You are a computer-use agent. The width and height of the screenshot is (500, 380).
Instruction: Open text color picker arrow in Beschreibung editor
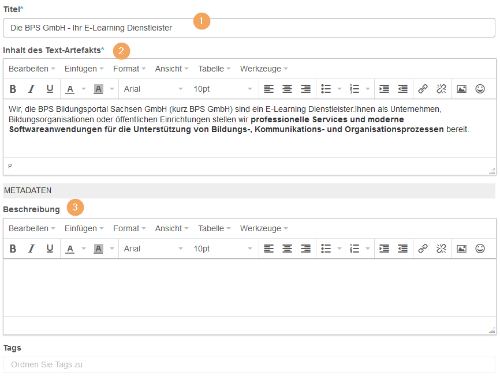click(x=84, y=249)
